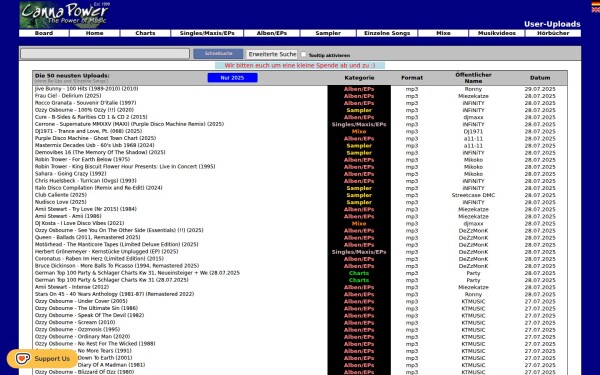This screenshot has height=375, width=600.
Task: Switch language with the German flag icon
Action: [596, 4]
